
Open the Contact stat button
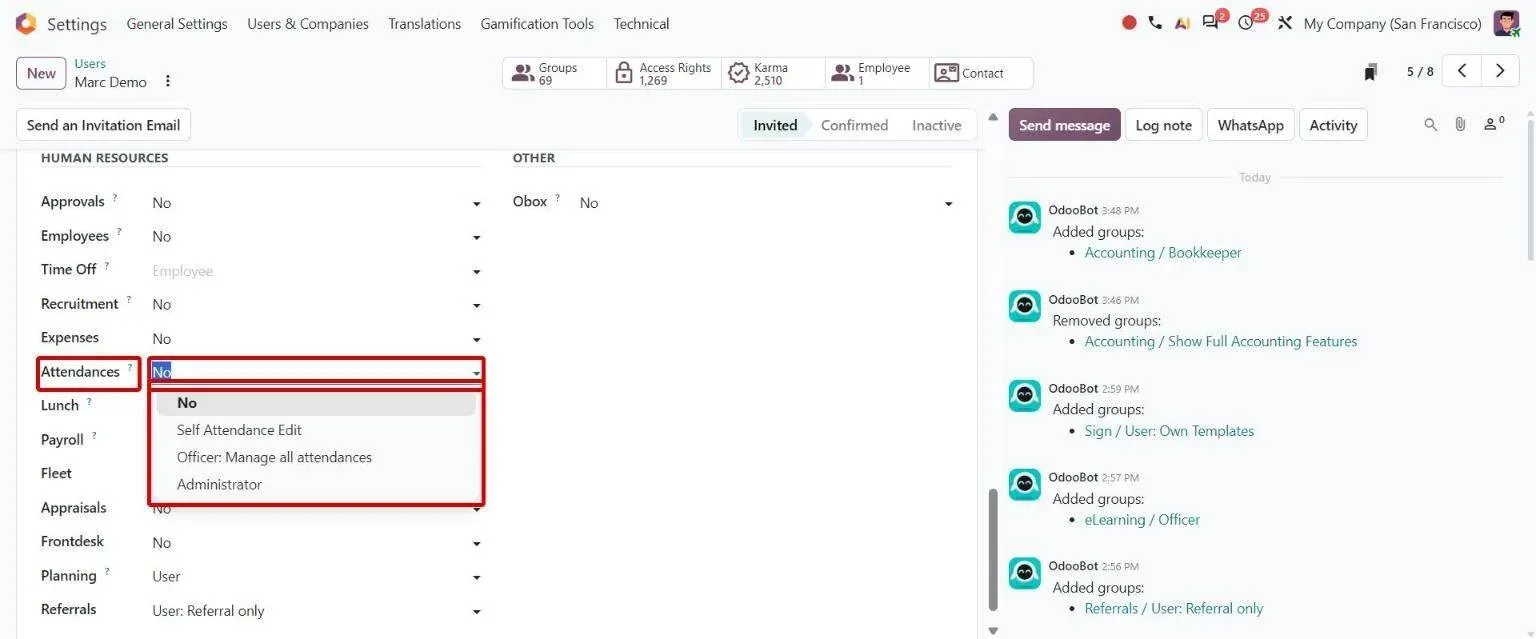click(981, 73)
